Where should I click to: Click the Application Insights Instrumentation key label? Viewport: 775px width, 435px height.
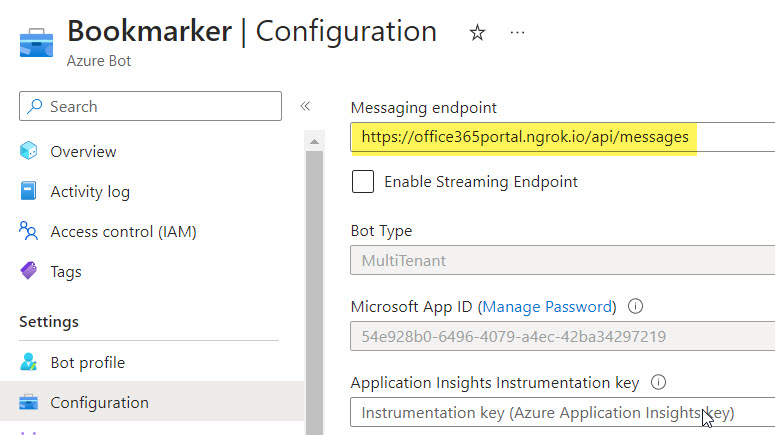[495, 383]
